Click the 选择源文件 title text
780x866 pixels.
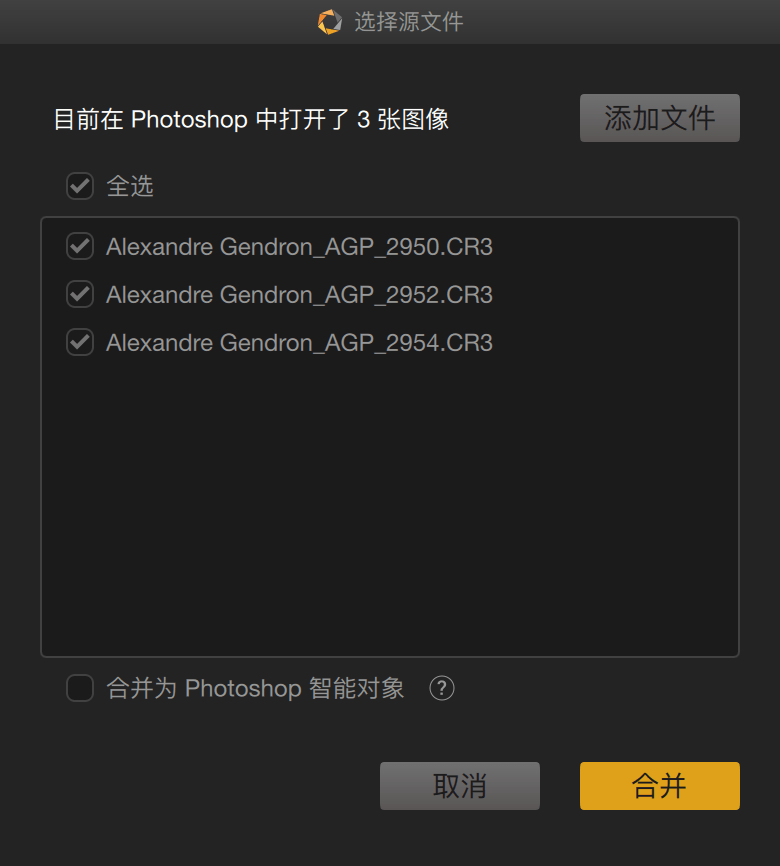tap(409, 22)
